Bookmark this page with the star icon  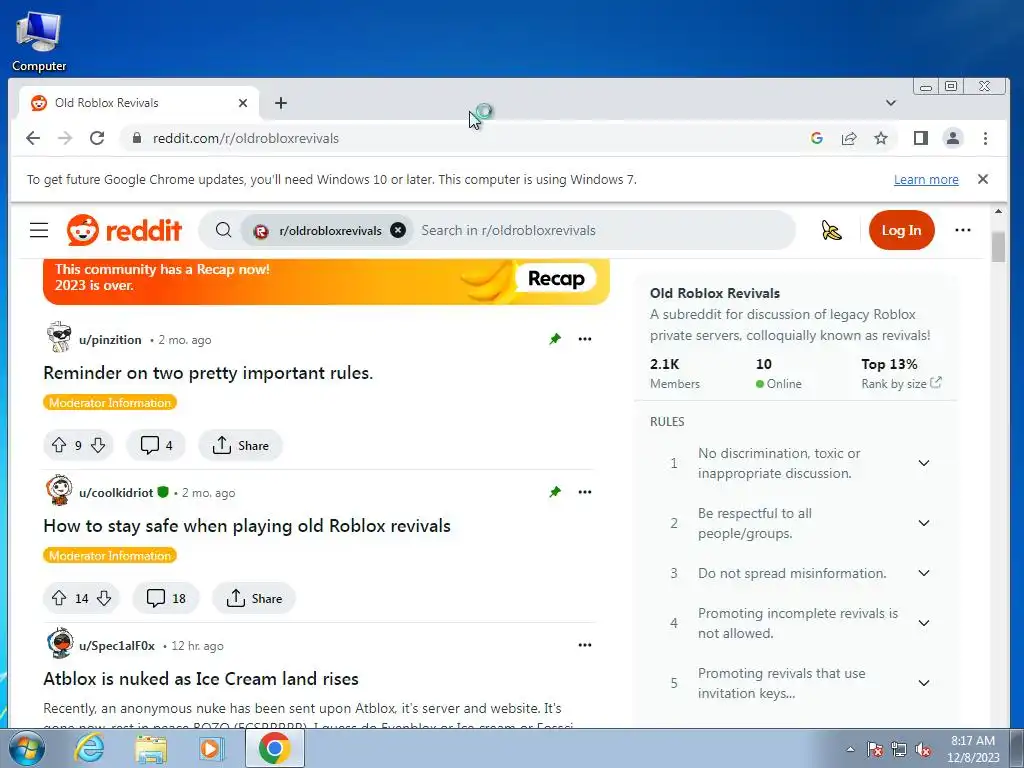pyautogui.click(x=881, y=138)
